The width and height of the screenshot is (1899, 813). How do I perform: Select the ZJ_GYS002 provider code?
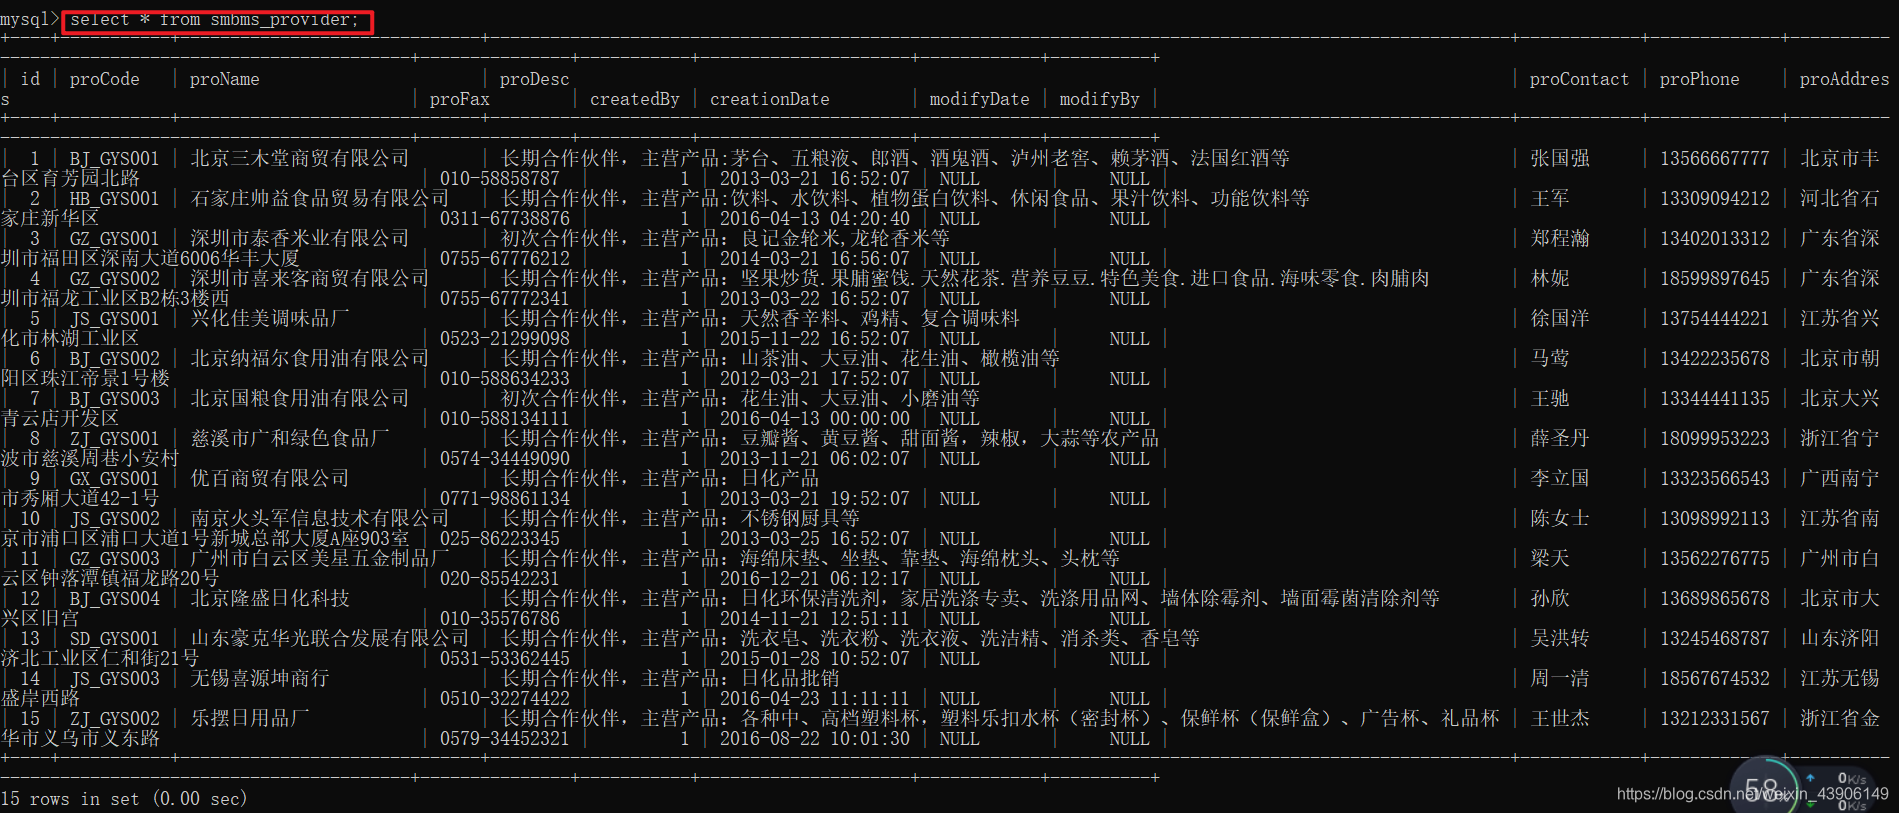[114, 719]
